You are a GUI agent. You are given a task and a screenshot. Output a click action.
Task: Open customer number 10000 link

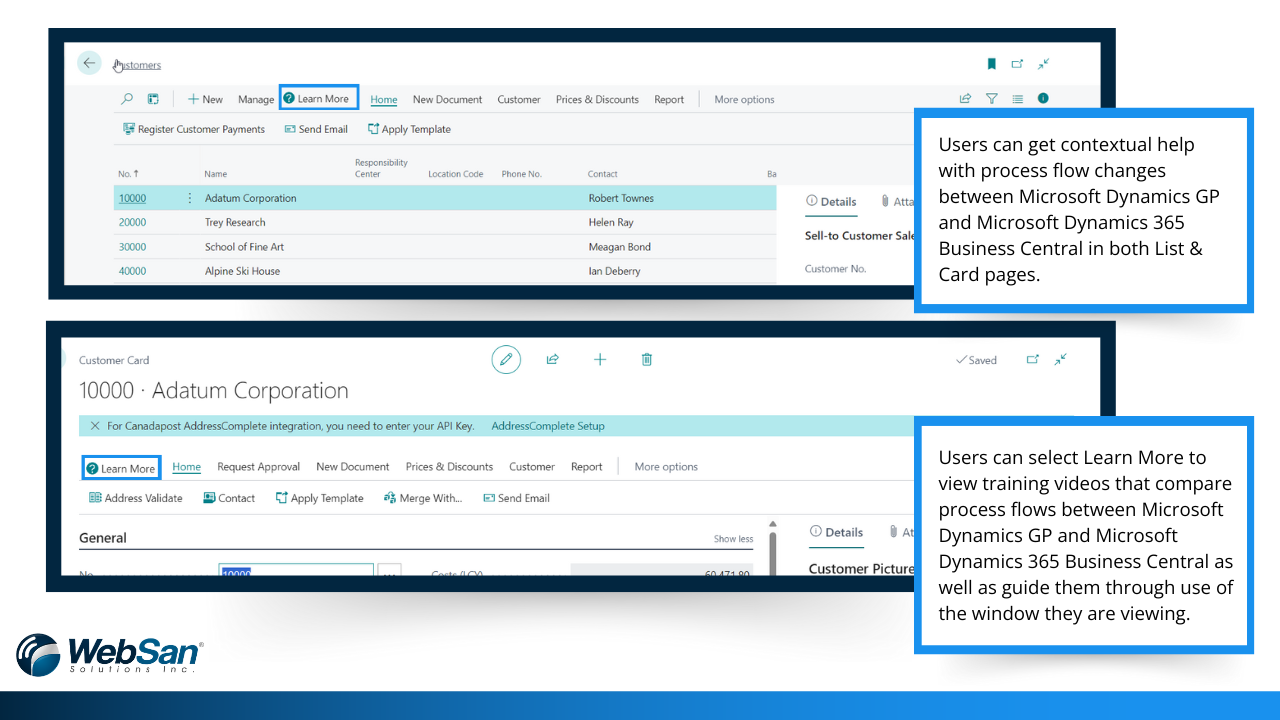(132, 198)
